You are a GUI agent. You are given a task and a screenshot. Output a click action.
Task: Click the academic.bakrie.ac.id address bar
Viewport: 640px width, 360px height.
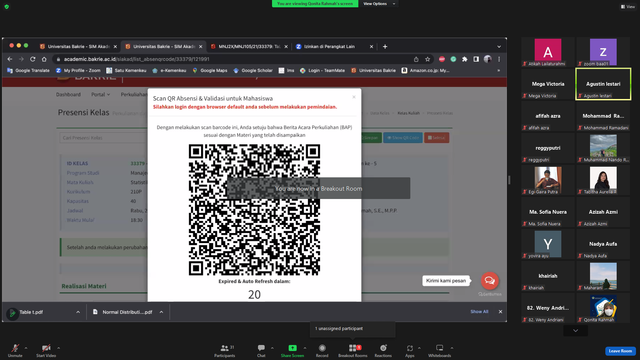pos(233,59)
